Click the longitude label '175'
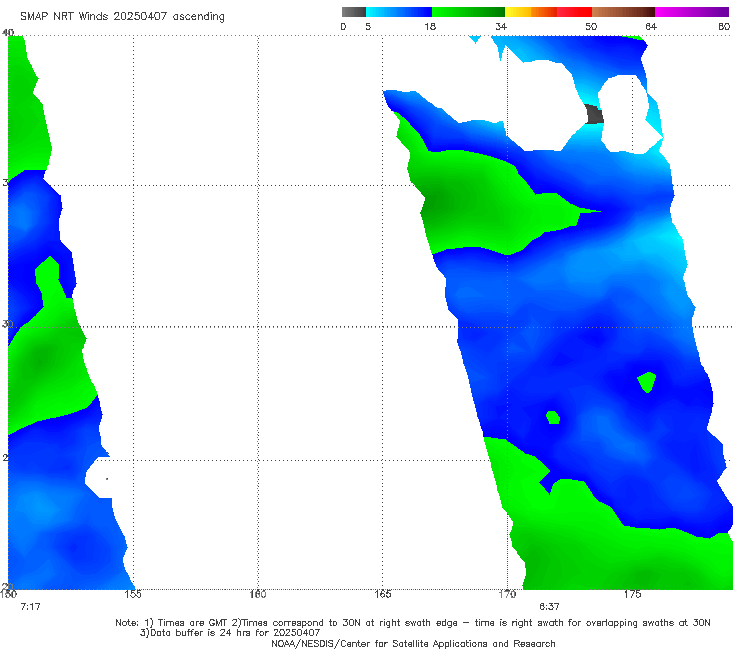 pyautogui.click(x=632, y=594)
